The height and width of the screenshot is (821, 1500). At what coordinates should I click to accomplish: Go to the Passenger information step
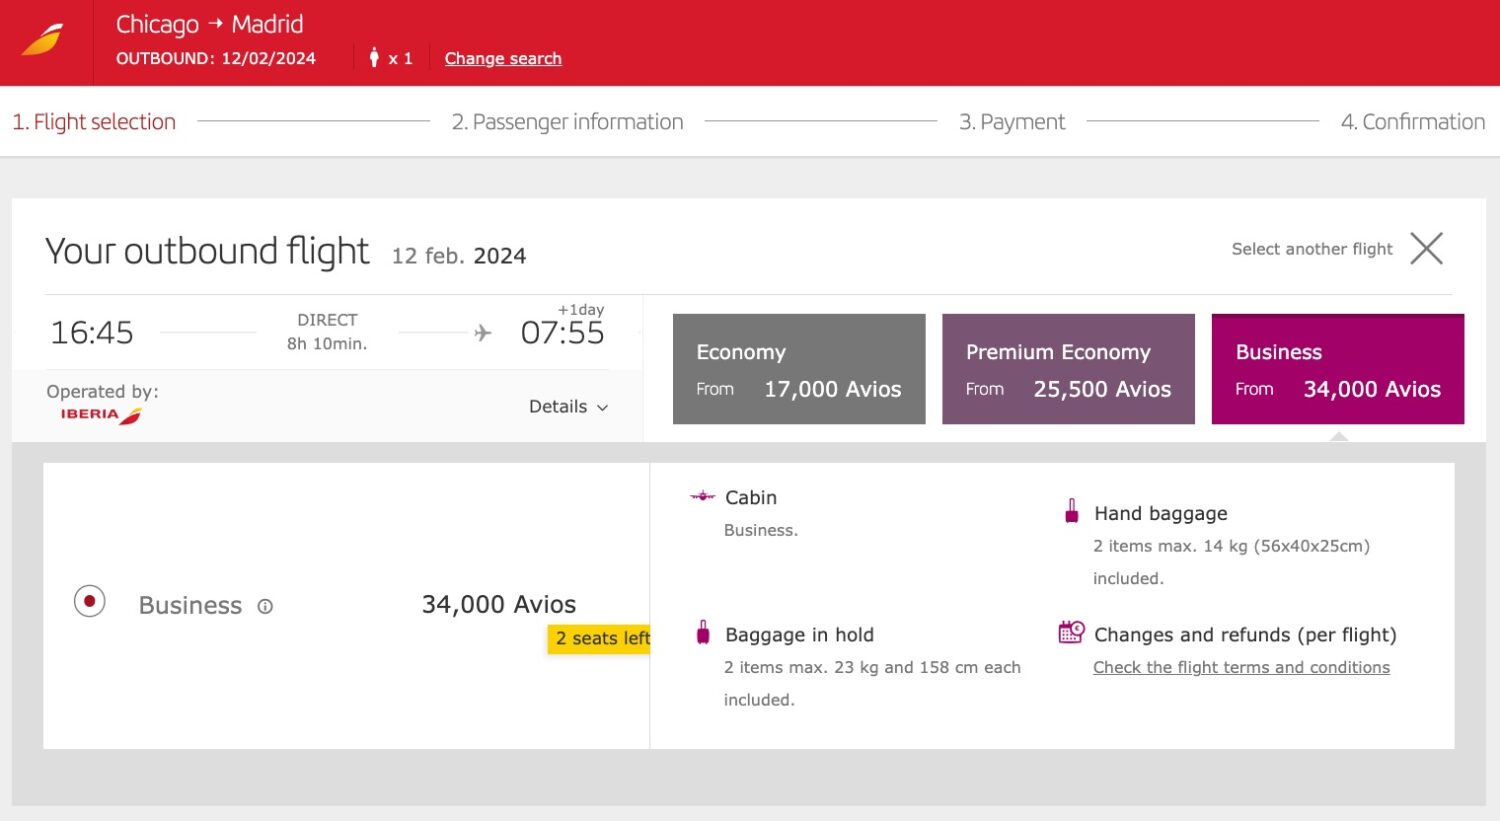click(568, 121)
